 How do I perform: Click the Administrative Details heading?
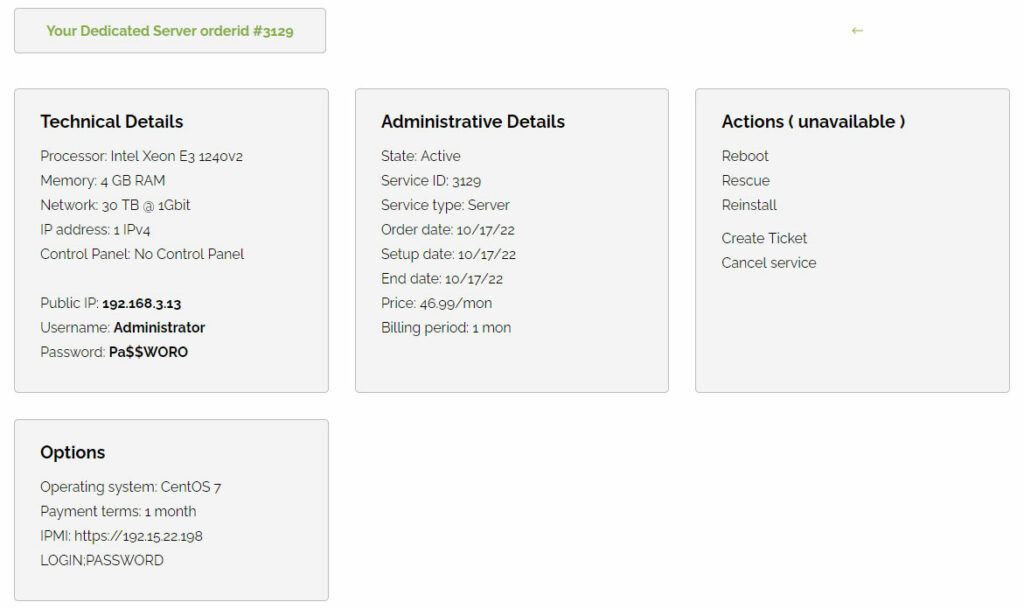click(x=473, y=122)
